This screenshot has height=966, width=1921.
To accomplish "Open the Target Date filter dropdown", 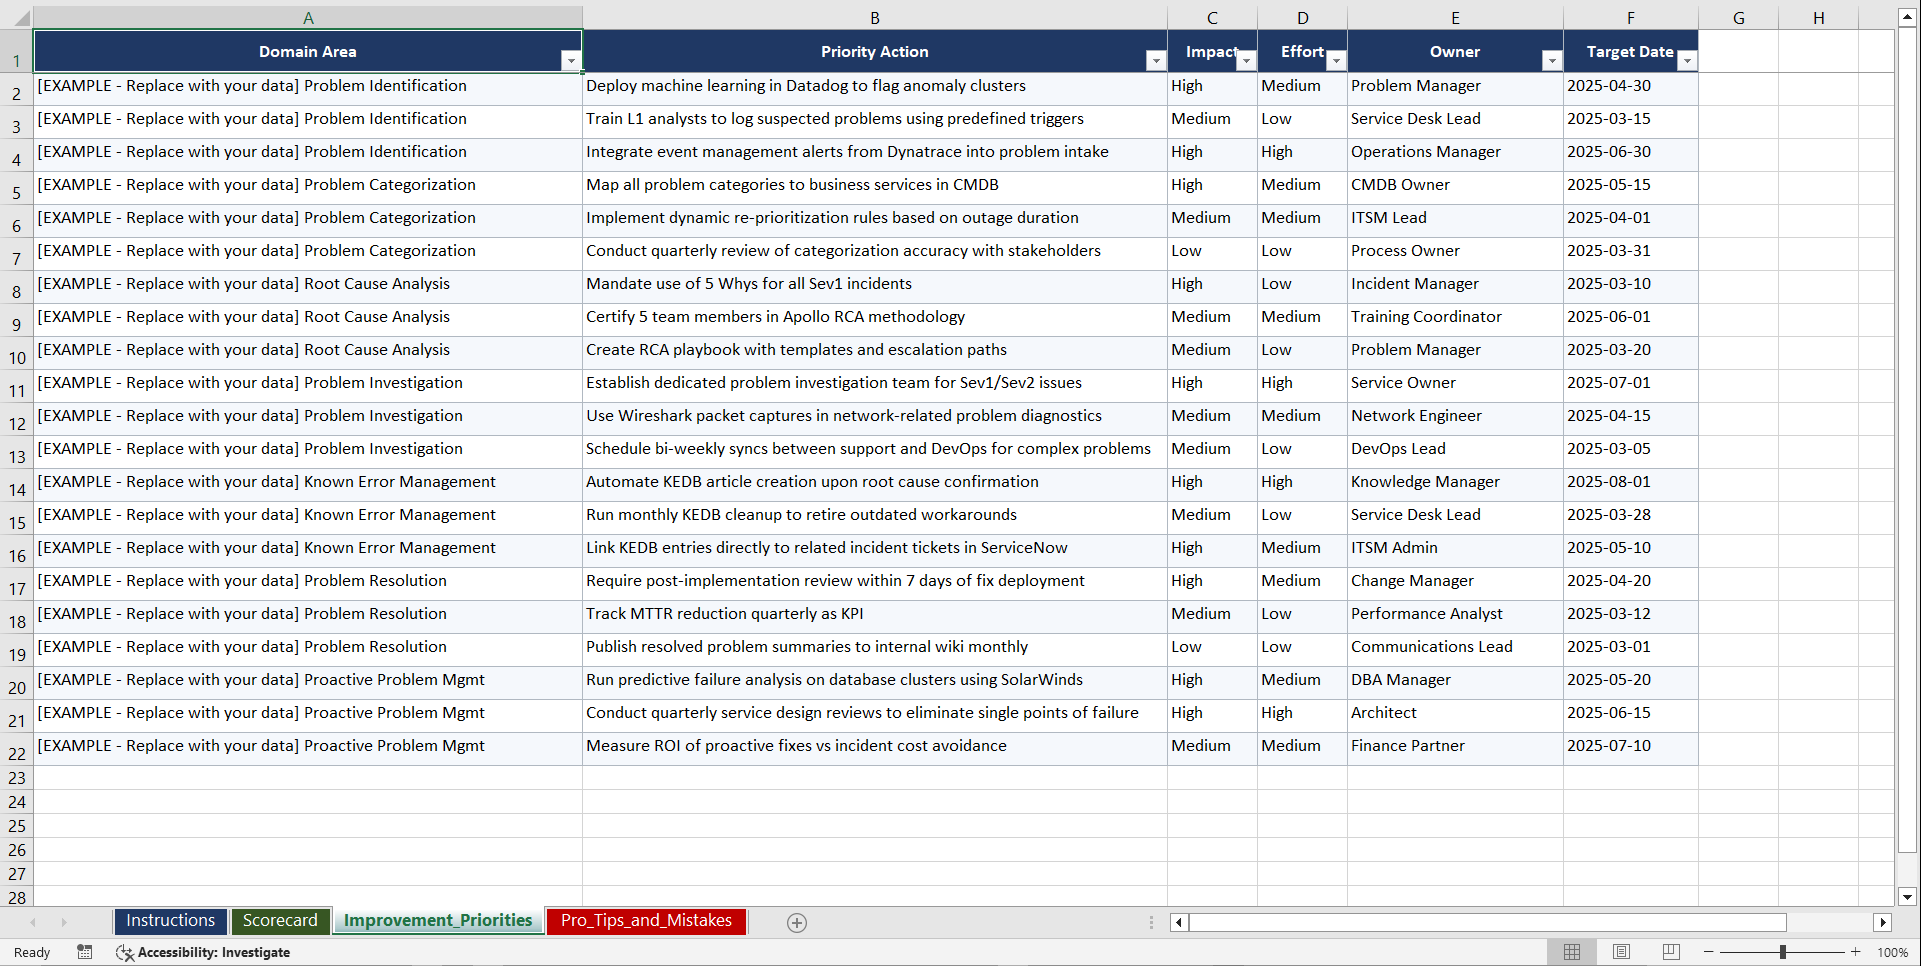I will point(1687,61).
